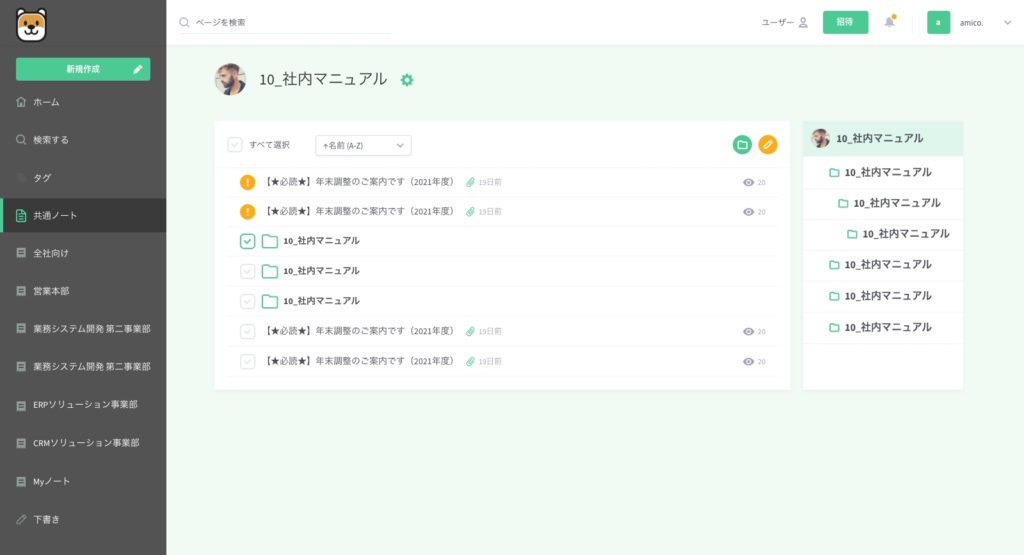
Task: Open the 名前 (A-Z) sort dropdown
Action: click(x=363, y=145)
